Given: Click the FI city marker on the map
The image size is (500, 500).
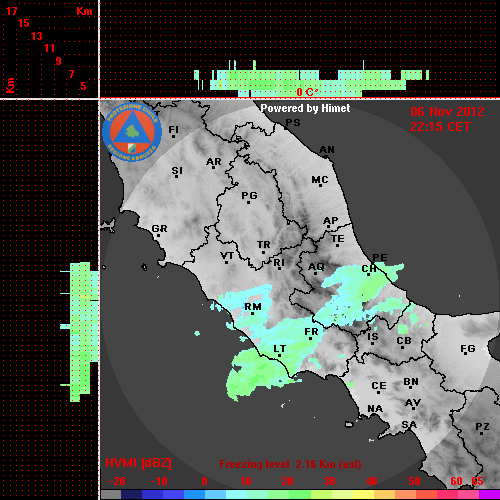Looking at the screenshot, I should [173, 136].
